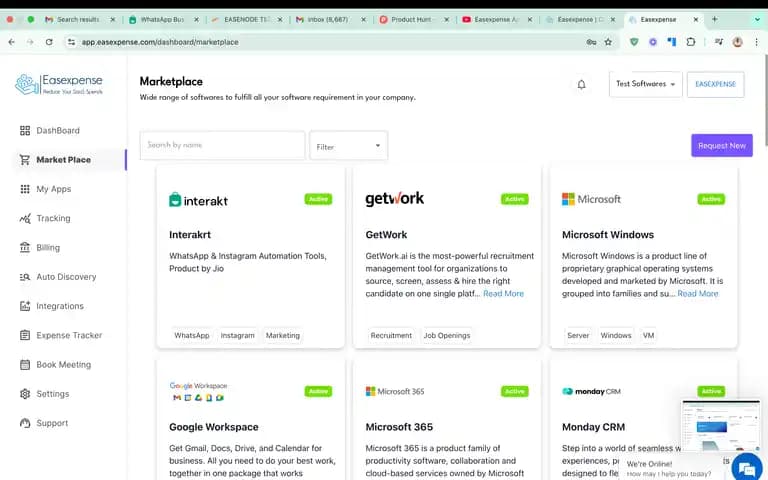
Task: Click the Chrome profile avatar
Action: pos(737,42)
